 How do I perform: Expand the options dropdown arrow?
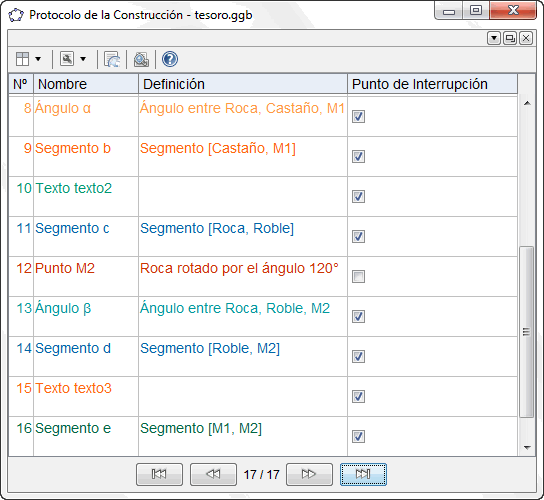tap(83, 59)
